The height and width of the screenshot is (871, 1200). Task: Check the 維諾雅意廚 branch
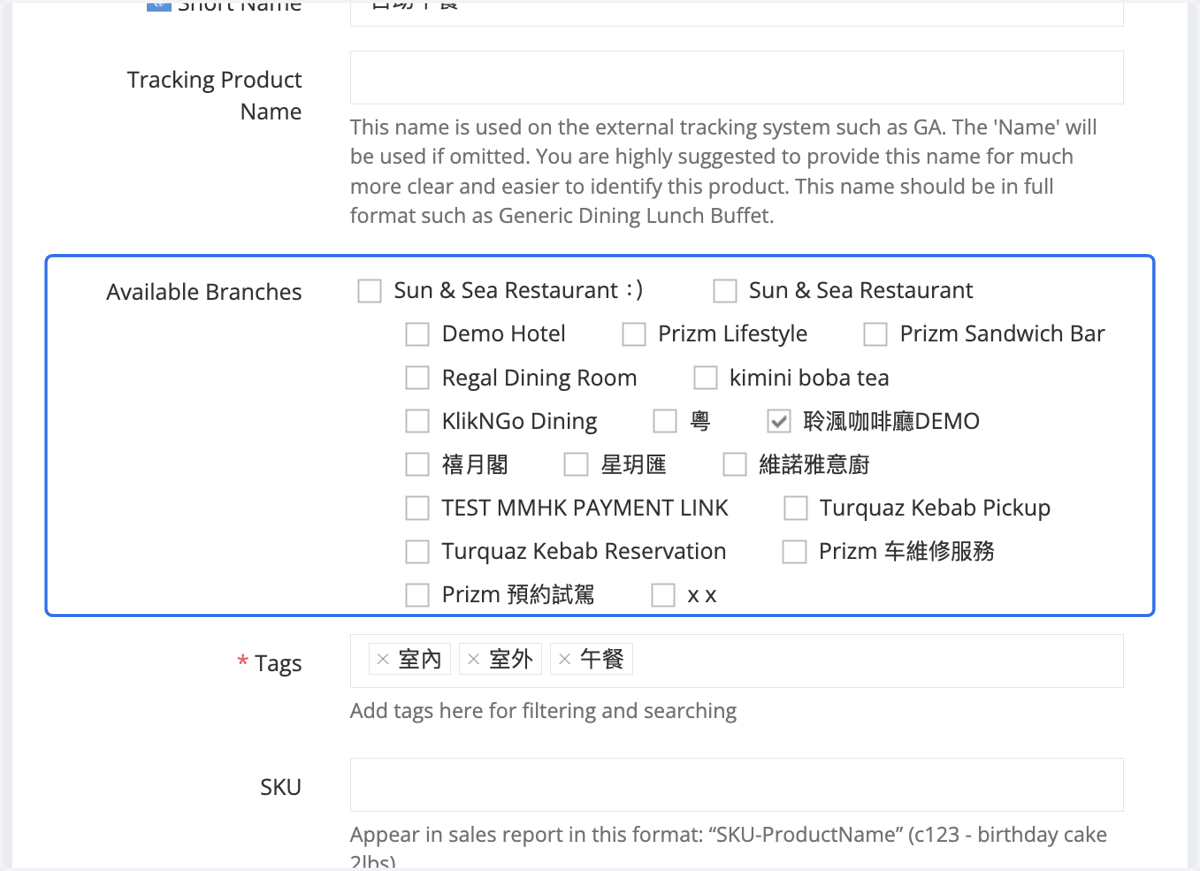tap(735, 464)
